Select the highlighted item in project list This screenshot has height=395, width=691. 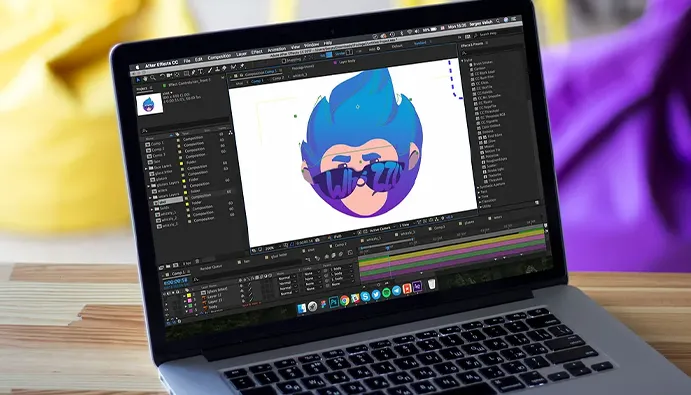pyautogui.click(x=167, y=202)
